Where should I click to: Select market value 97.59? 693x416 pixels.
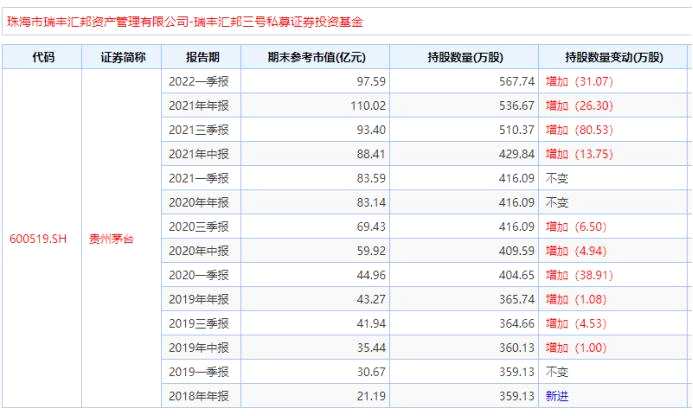coord(371,81)
